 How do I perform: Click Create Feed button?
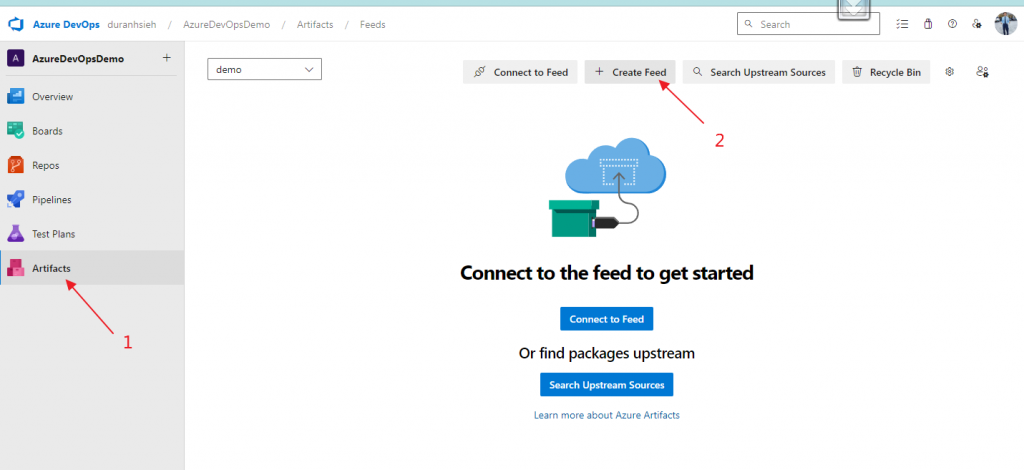[630, 72]
